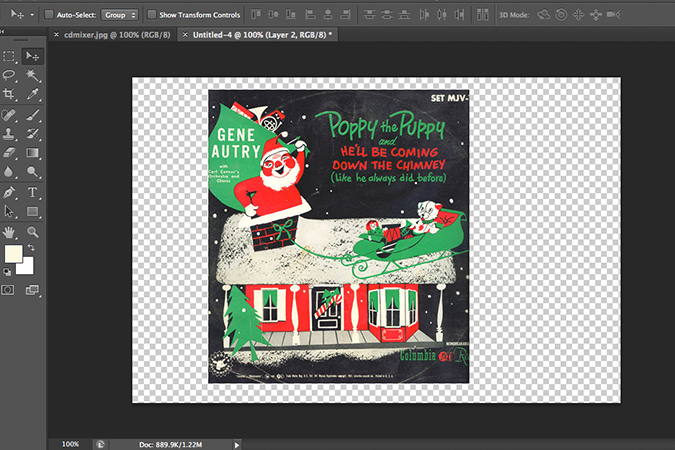Viewport: 675px width, 450px height.
Task: Select the Path Selection arrow tool
Action: coord(9,211)
